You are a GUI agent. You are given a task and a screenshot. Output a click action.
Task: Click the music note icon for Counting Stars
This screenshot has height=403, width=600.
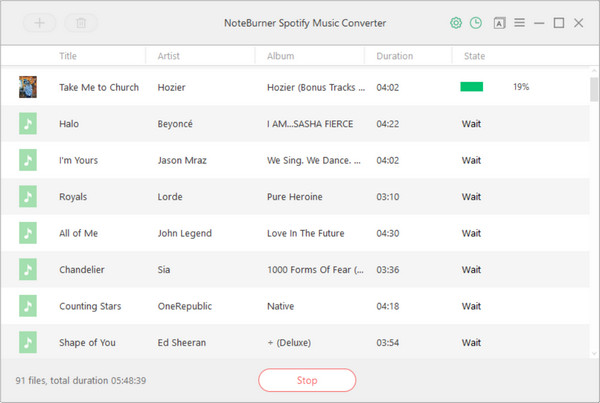(28, 305)
